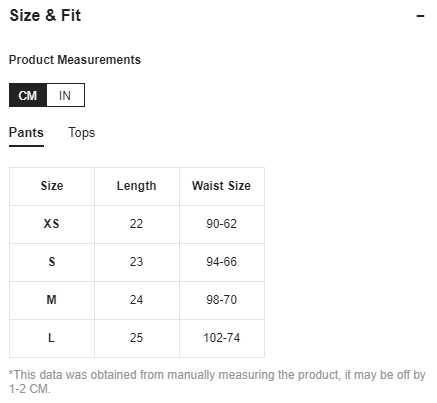Screen dimensions: 437x403
Task: Click the waist value 102-74
Action: coord(222,338)
